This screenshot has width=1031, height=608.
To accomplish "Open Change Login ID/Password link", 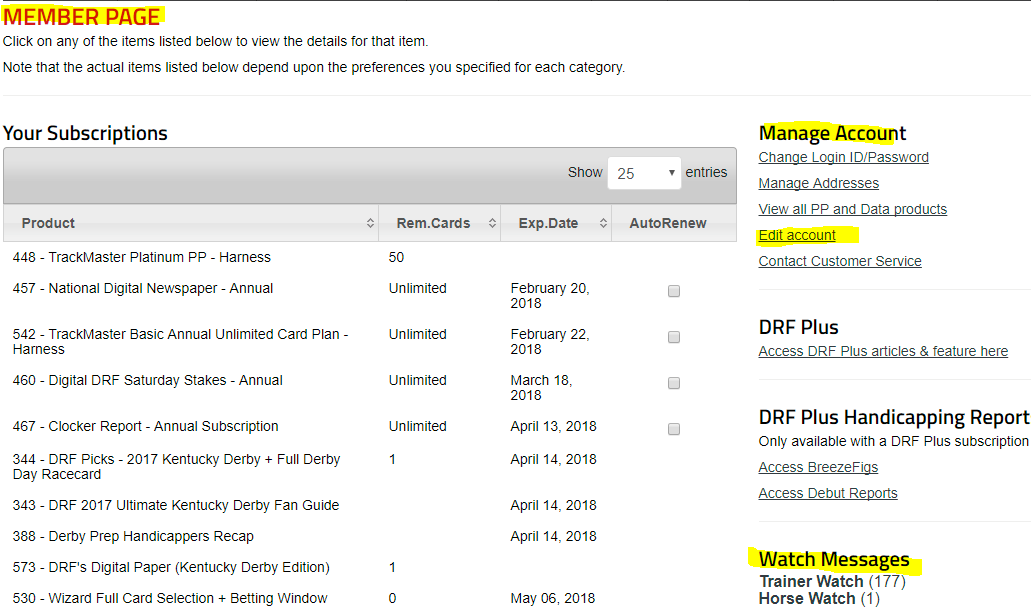I will pyautogui.click(x=844, y=157).
